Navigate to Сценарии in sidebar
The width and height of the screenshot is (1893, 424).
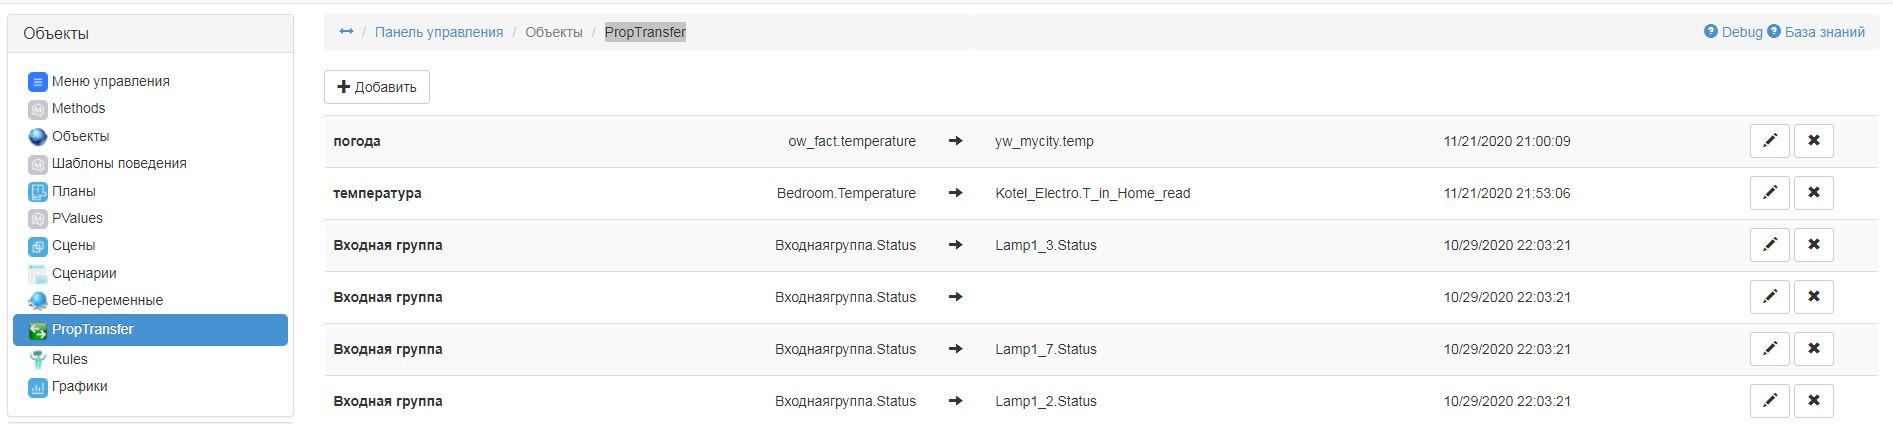pos(84,273)
